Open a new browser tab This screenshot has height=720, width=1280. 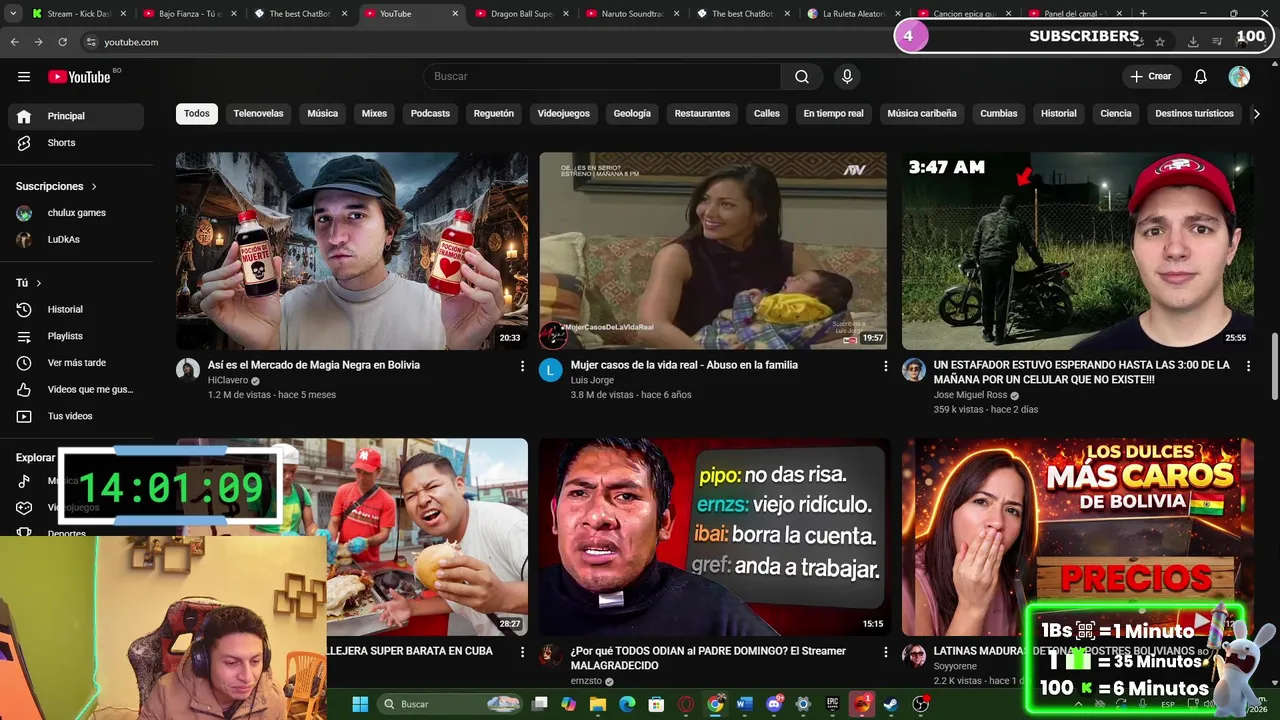click(x=1143, y=14)
